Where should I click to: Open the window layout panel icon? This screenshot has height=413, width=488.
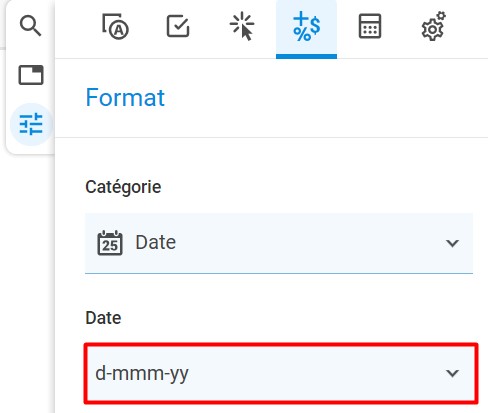click(x=31, y=75)
